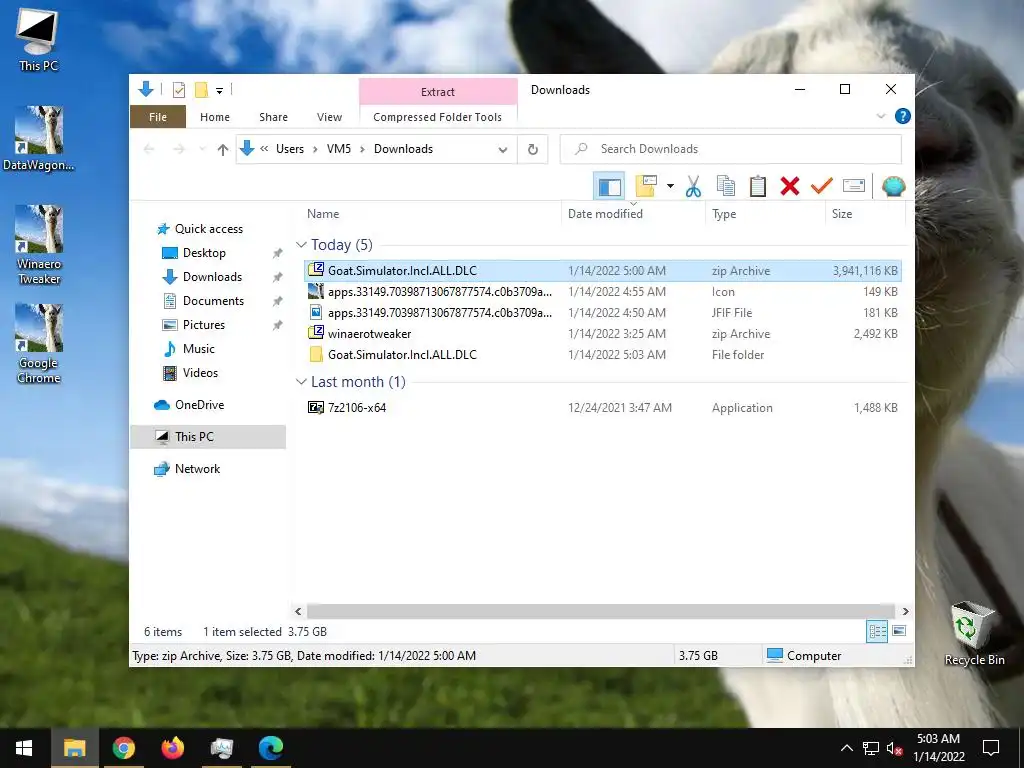Open the Home ribbon tab

tap(215, 117)
